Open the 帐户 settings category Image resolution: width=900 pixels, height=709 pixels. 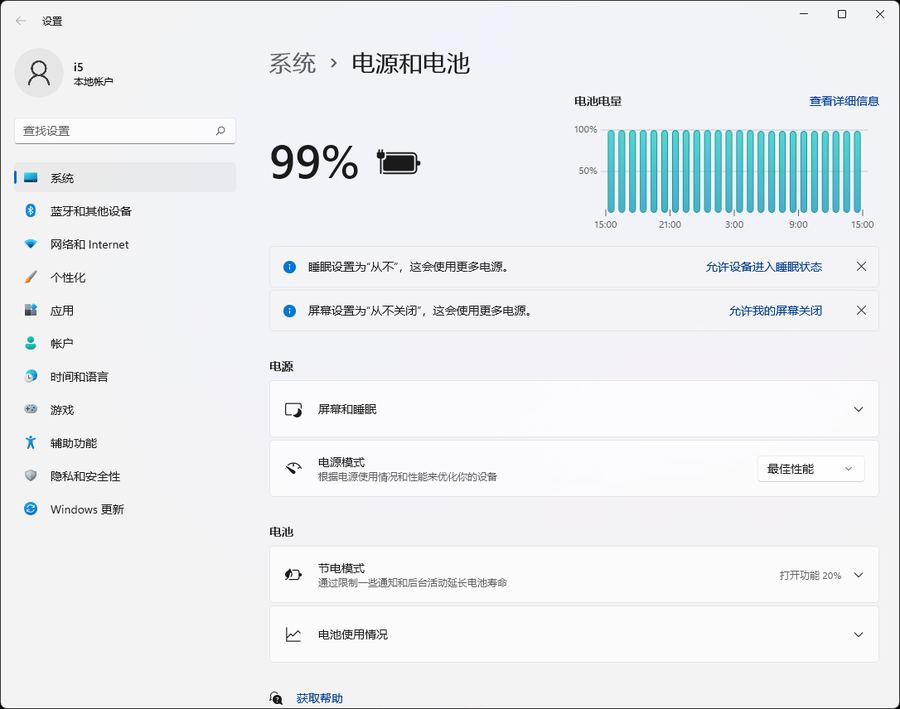click(62, 344)
